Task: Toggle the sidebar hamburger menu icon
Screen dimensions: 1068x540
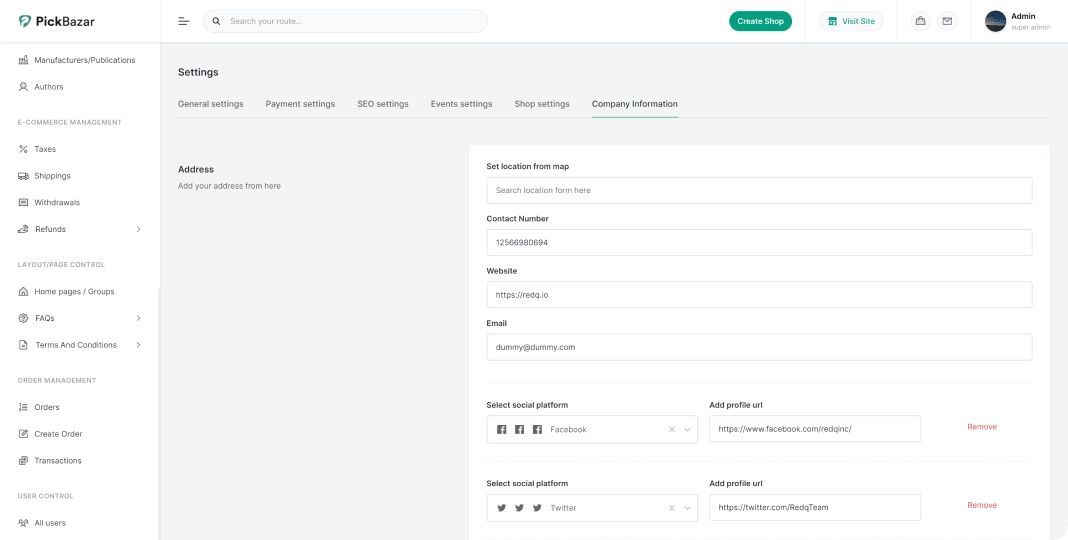Action: [x=184, y=21]
